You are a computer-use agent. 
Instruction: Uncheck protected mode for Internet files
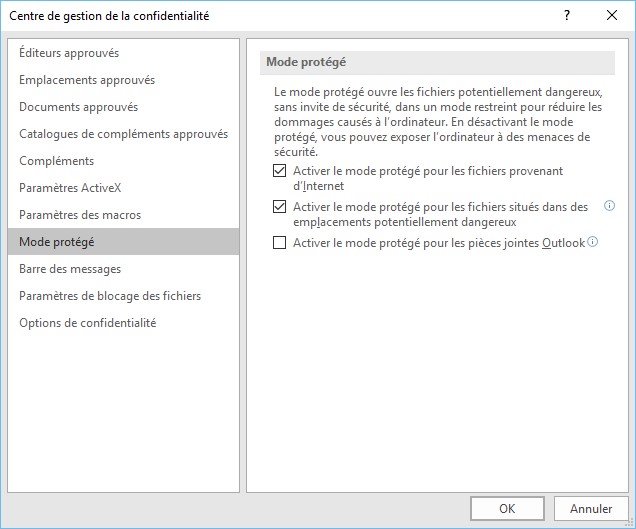(x=279, y=171)
